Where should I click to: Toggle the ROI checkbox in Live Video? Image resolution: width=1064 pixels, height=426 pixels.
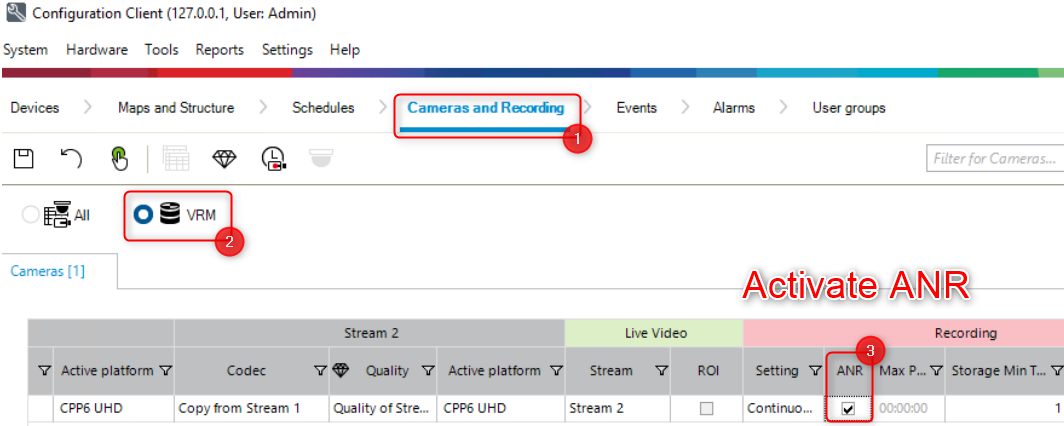pos(706,409)
